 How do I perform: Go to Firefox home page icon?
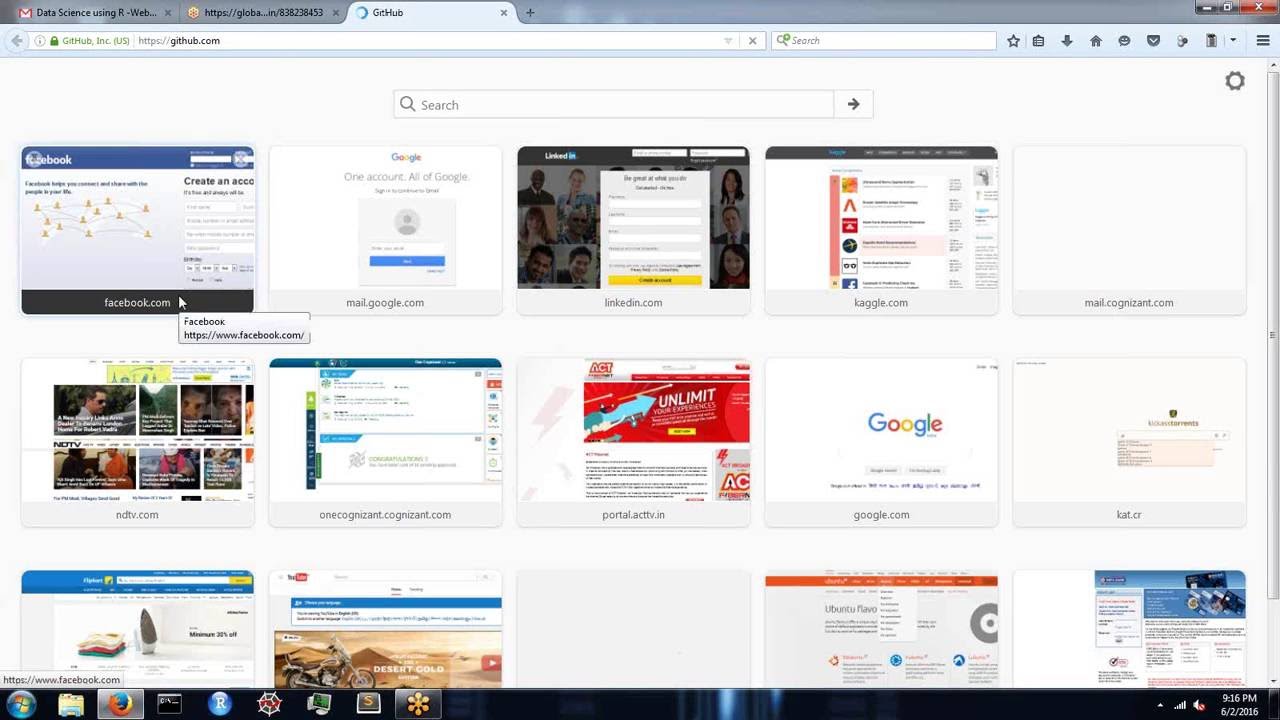tap(1096, 41)
